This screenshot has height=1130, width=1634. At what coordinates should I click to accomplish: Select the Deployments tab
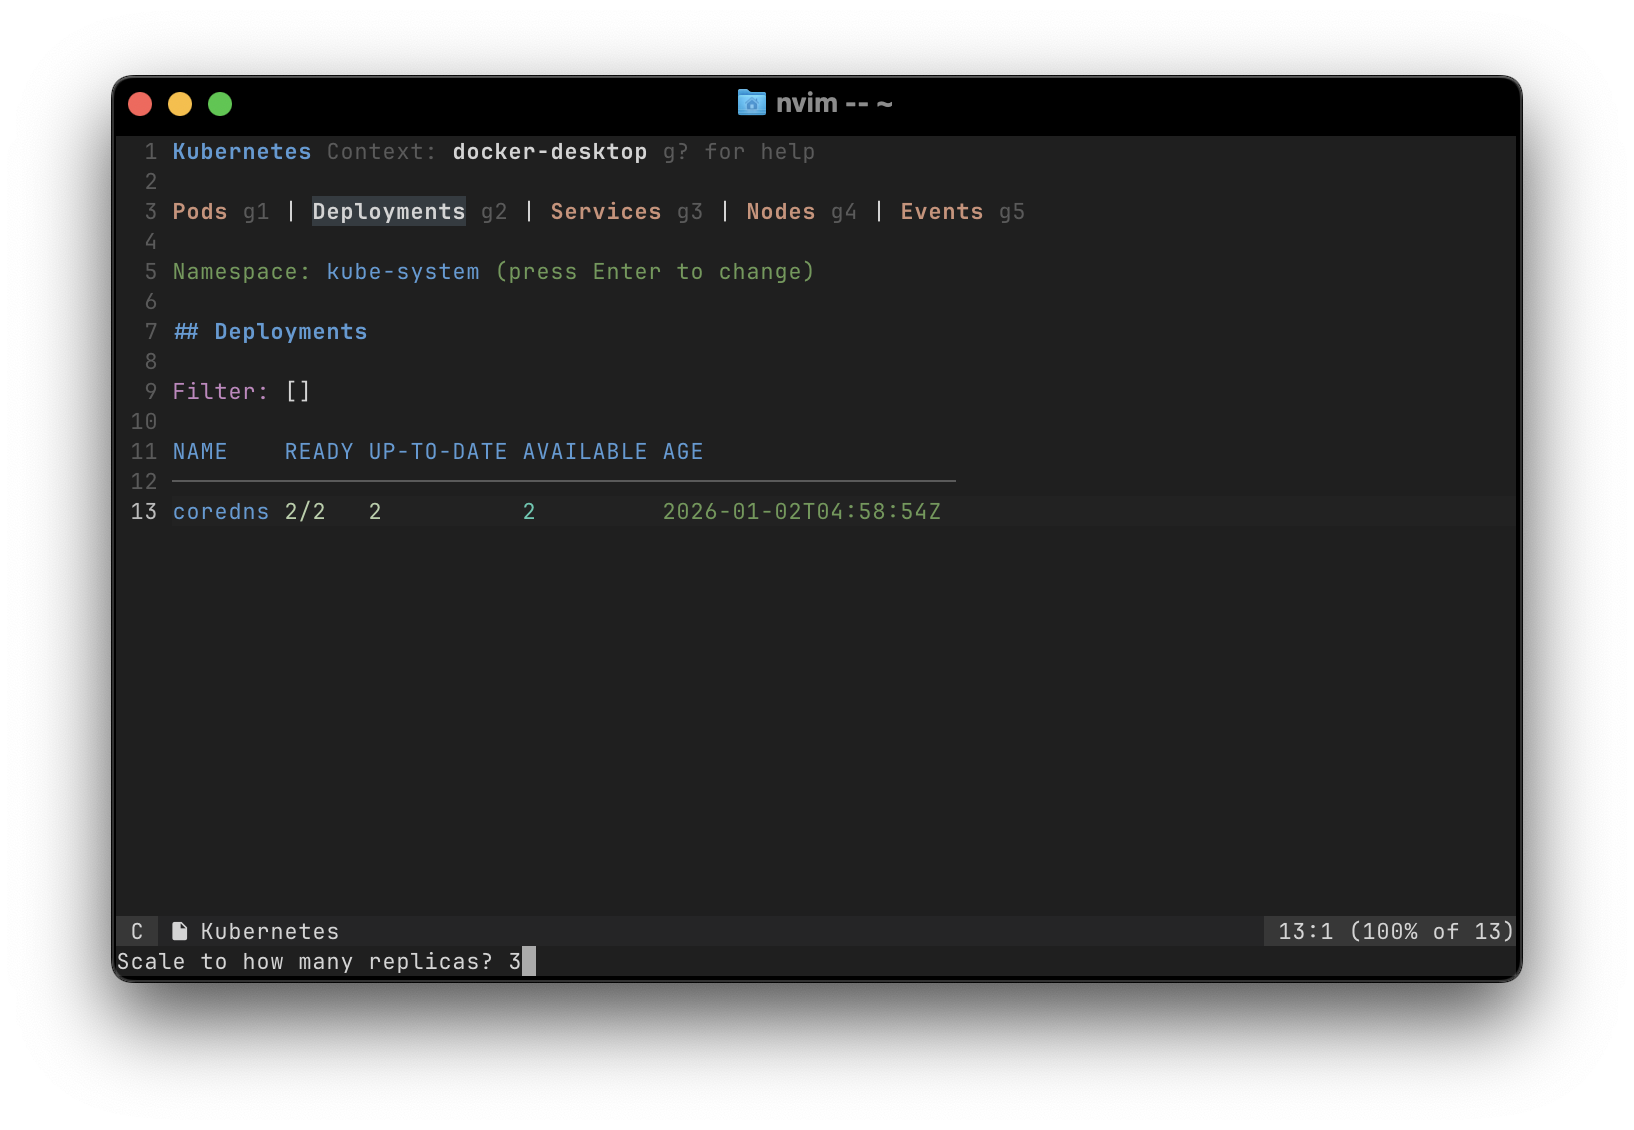coord(389,212)
